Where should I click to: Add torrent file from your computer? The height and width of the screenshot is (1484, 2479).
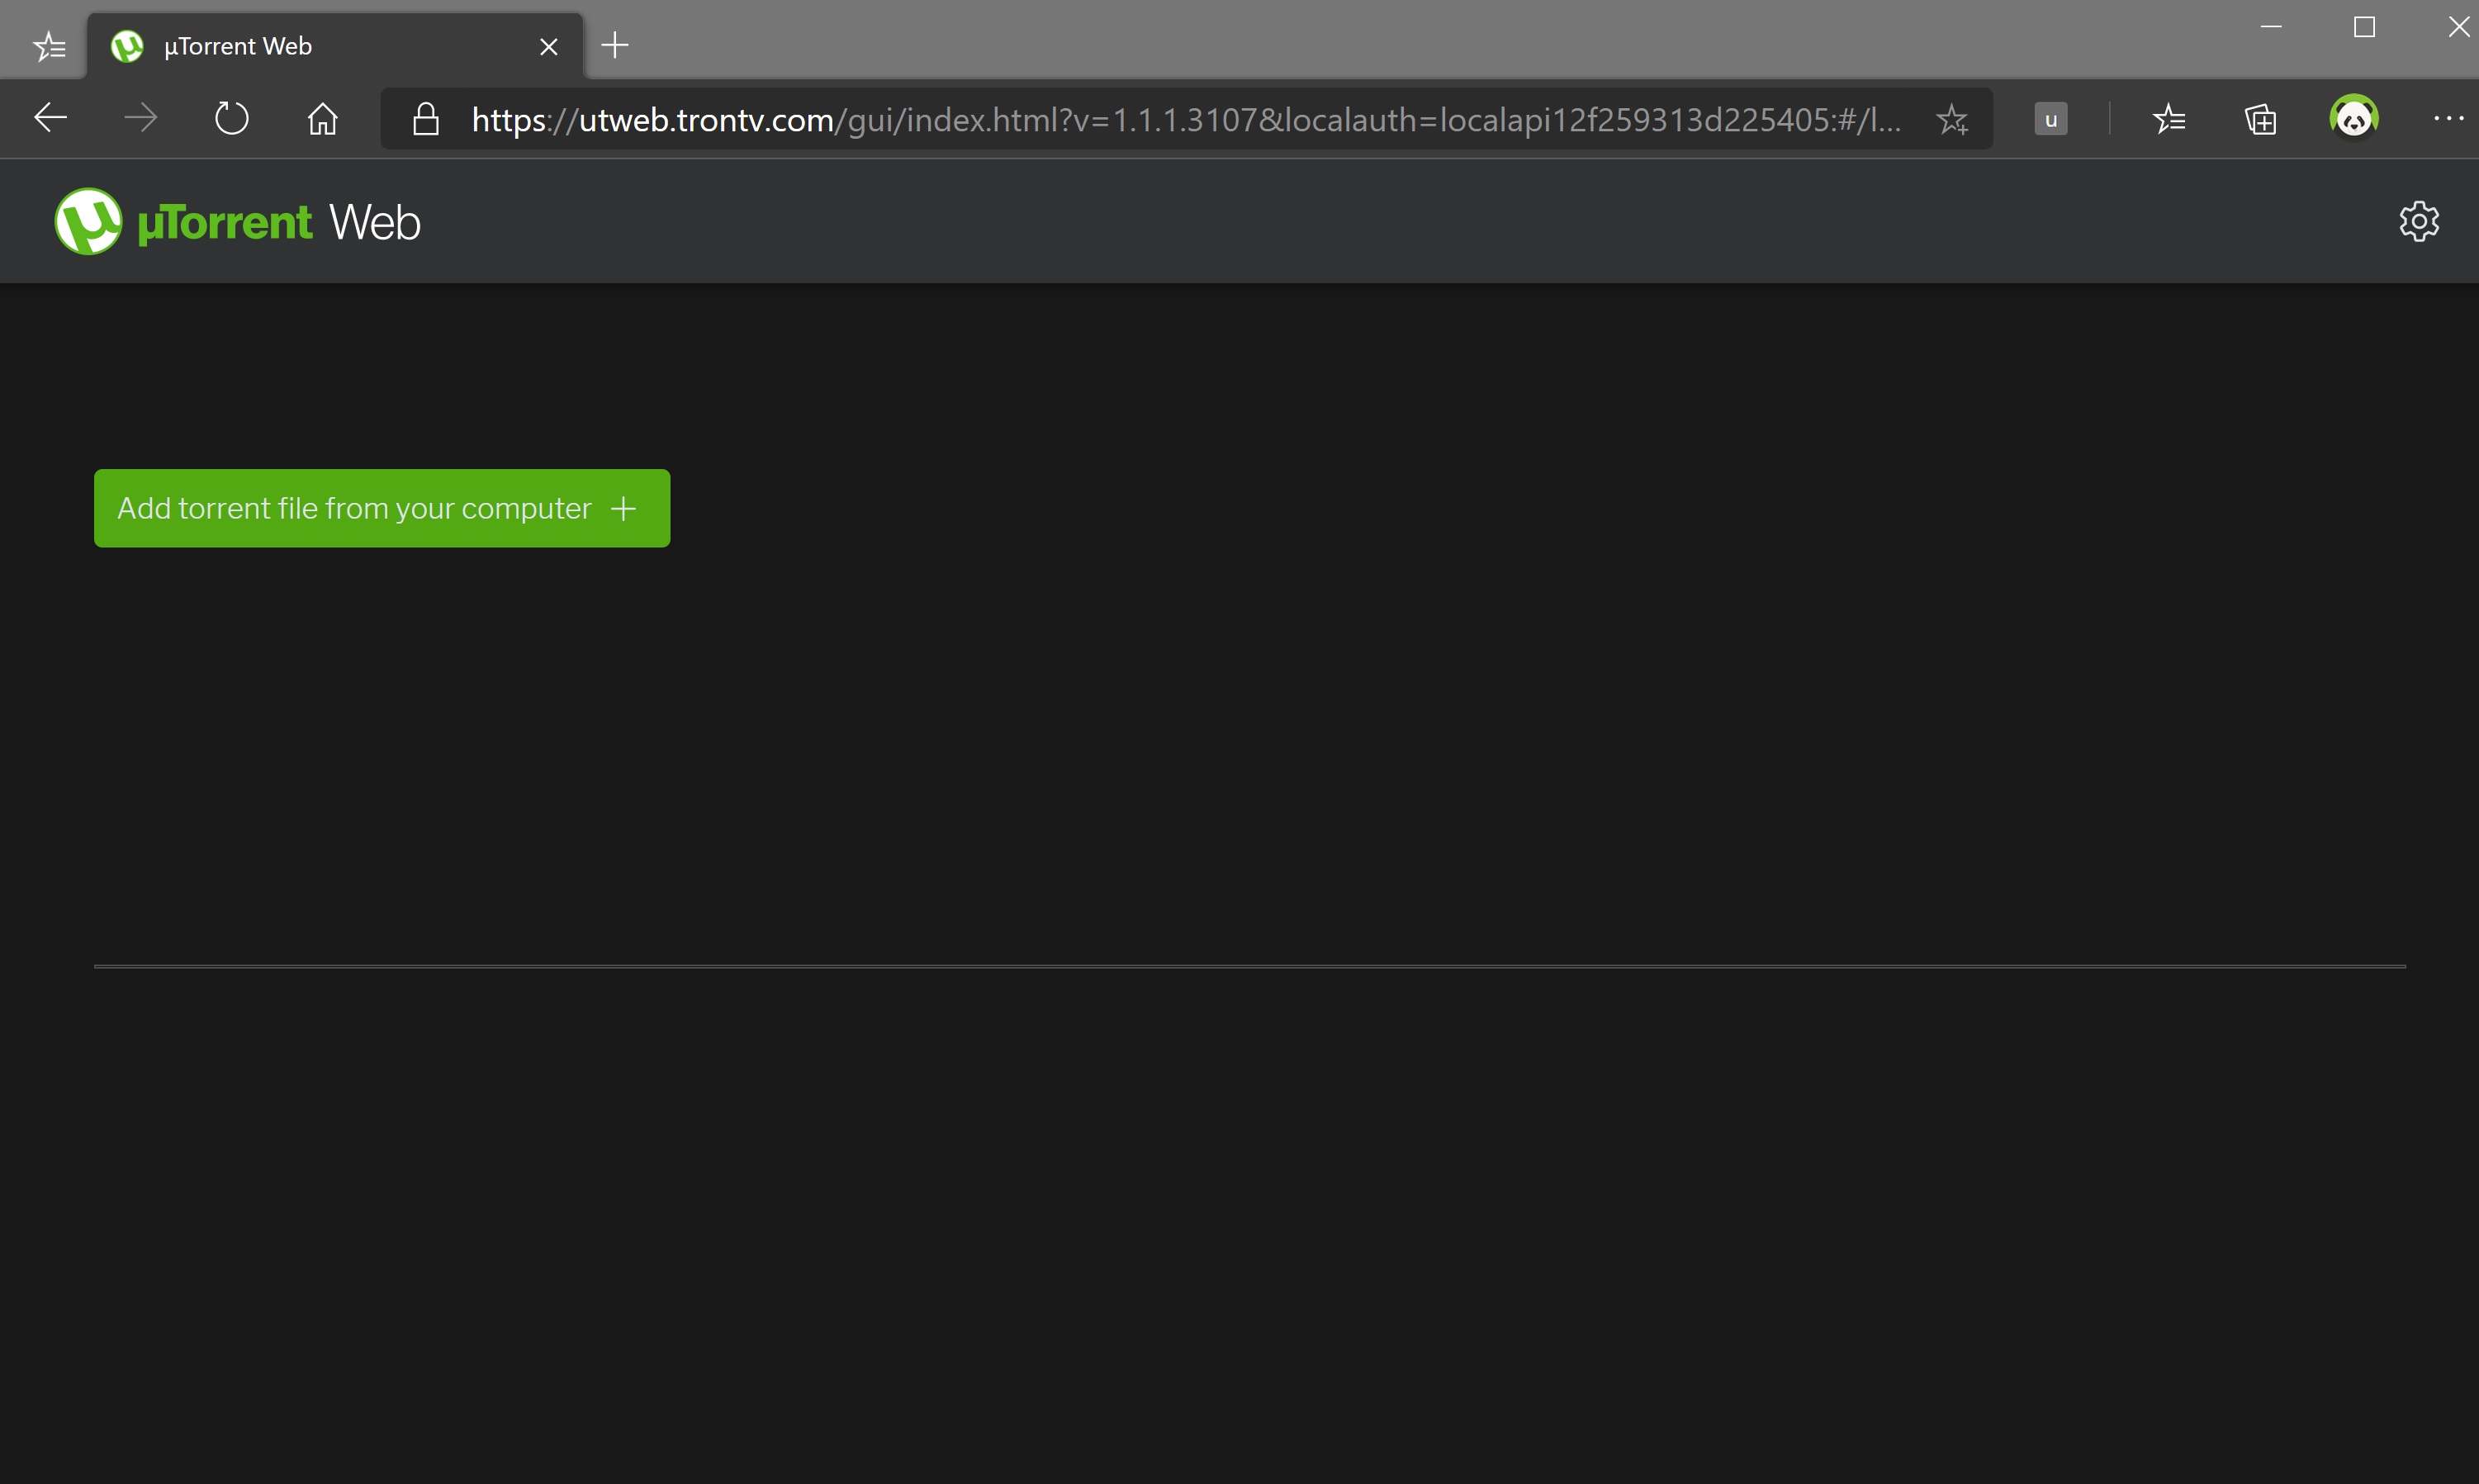(382, 508)
